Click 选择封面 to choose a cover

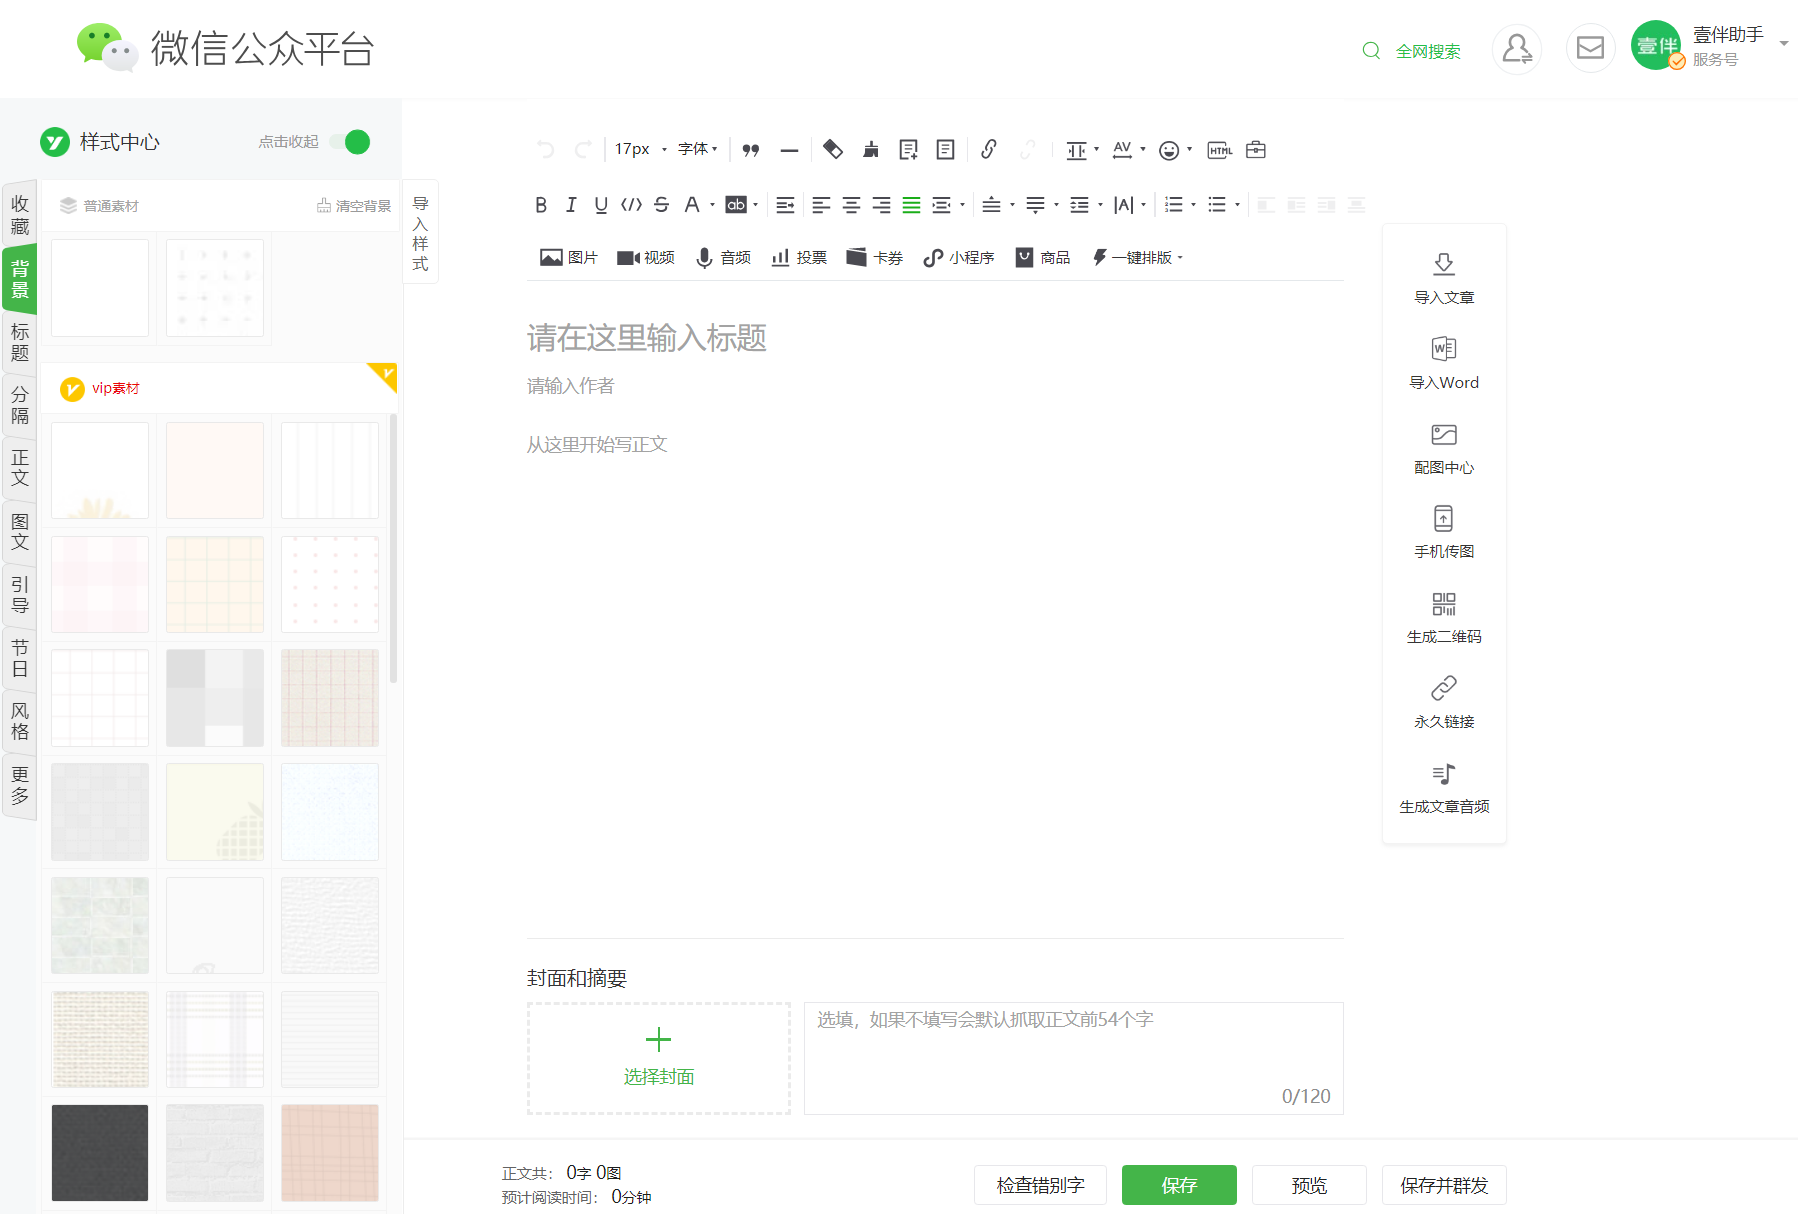pyautogui.click(x=659, y=1058)
